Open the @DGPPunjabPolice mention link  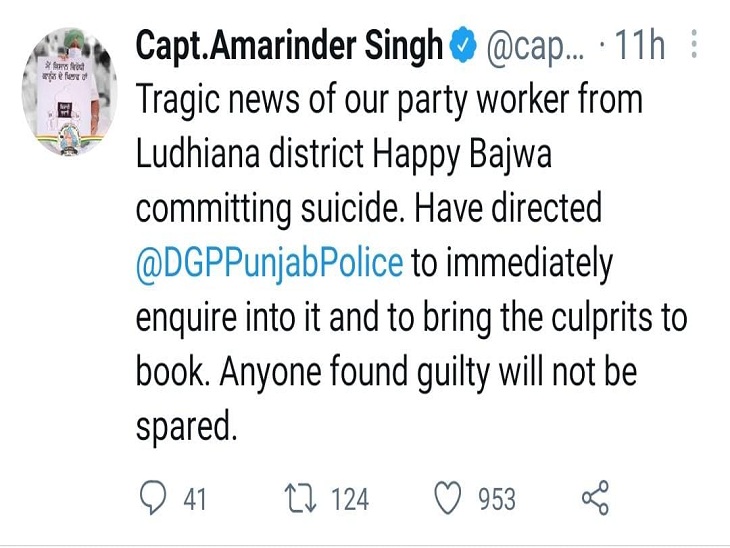coord(270,264)
